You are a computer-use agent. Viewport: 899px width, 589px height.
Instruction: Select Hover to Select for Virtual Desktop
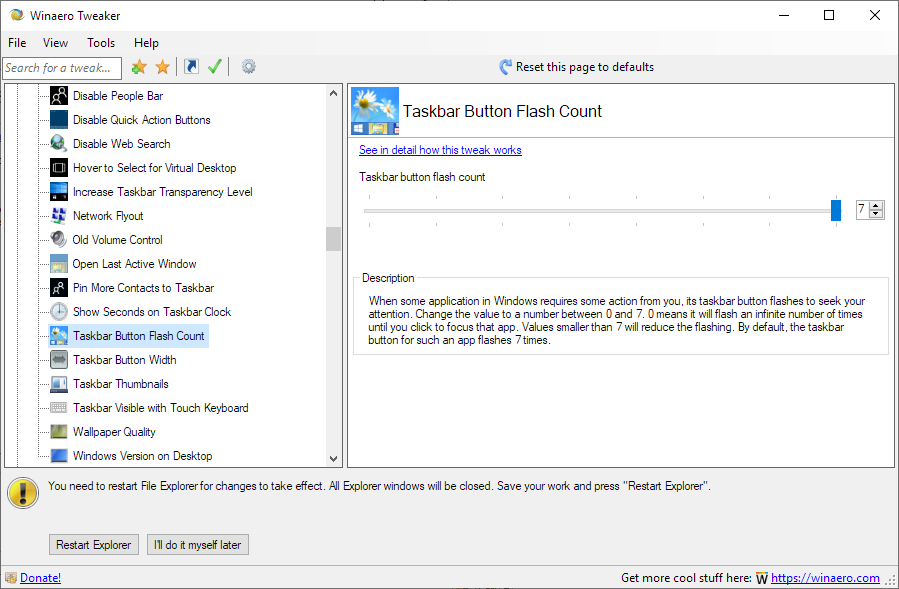click(155, 168)
